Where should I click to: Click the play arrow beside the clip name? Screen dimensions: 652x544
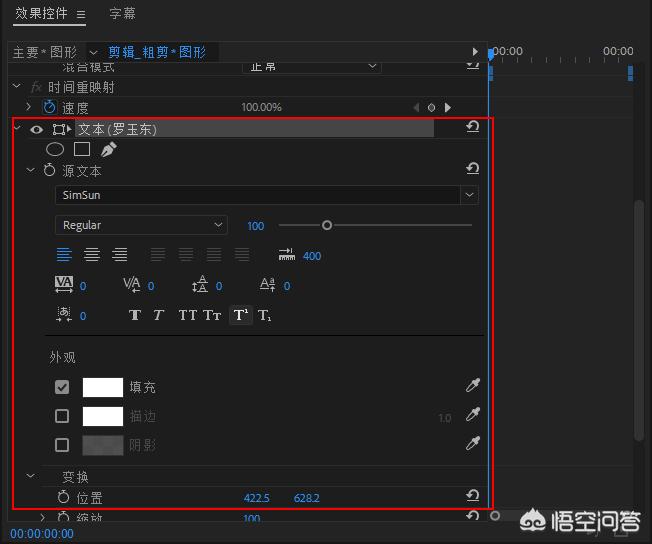point(475,52)
